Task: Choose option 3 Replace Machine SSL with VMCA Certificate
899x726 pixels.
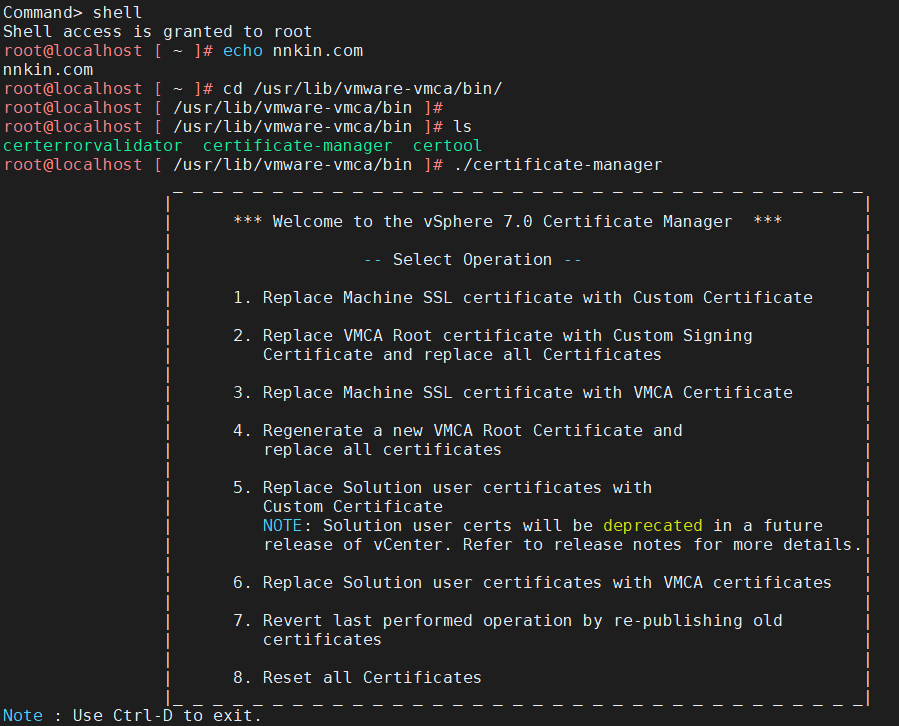Action: [x=512, y=392]
